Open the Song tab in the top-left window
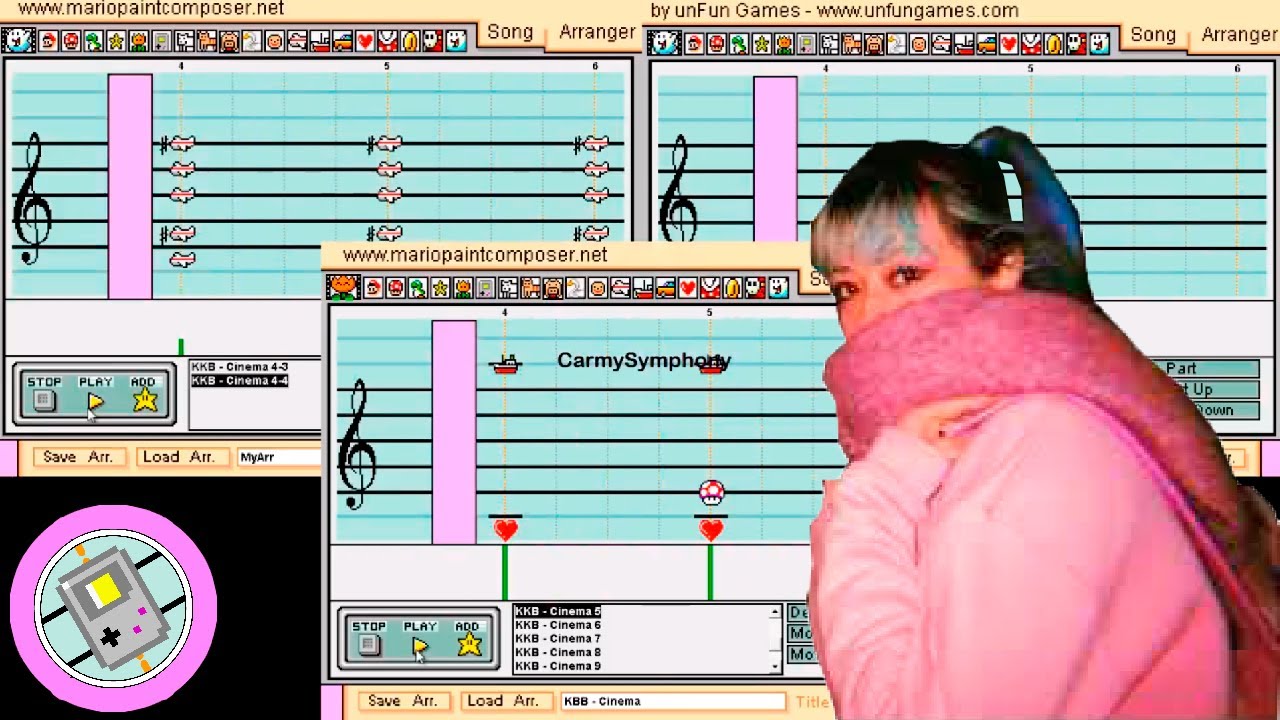Image resolution: width=1280 pixels, height=720 pixels. pos(510,32)
